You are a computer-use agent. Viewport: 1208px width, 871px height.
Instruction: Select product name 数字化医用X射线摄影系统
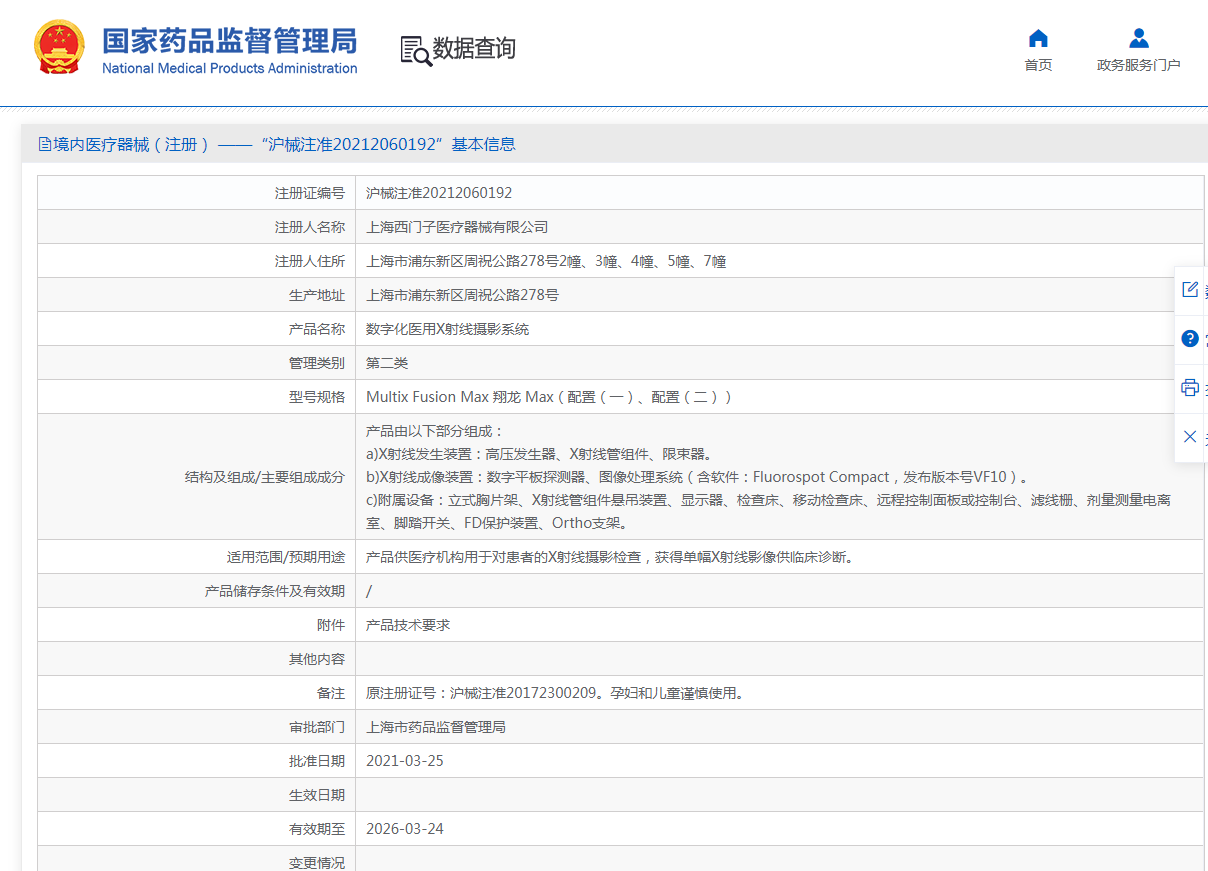(448, 329)
